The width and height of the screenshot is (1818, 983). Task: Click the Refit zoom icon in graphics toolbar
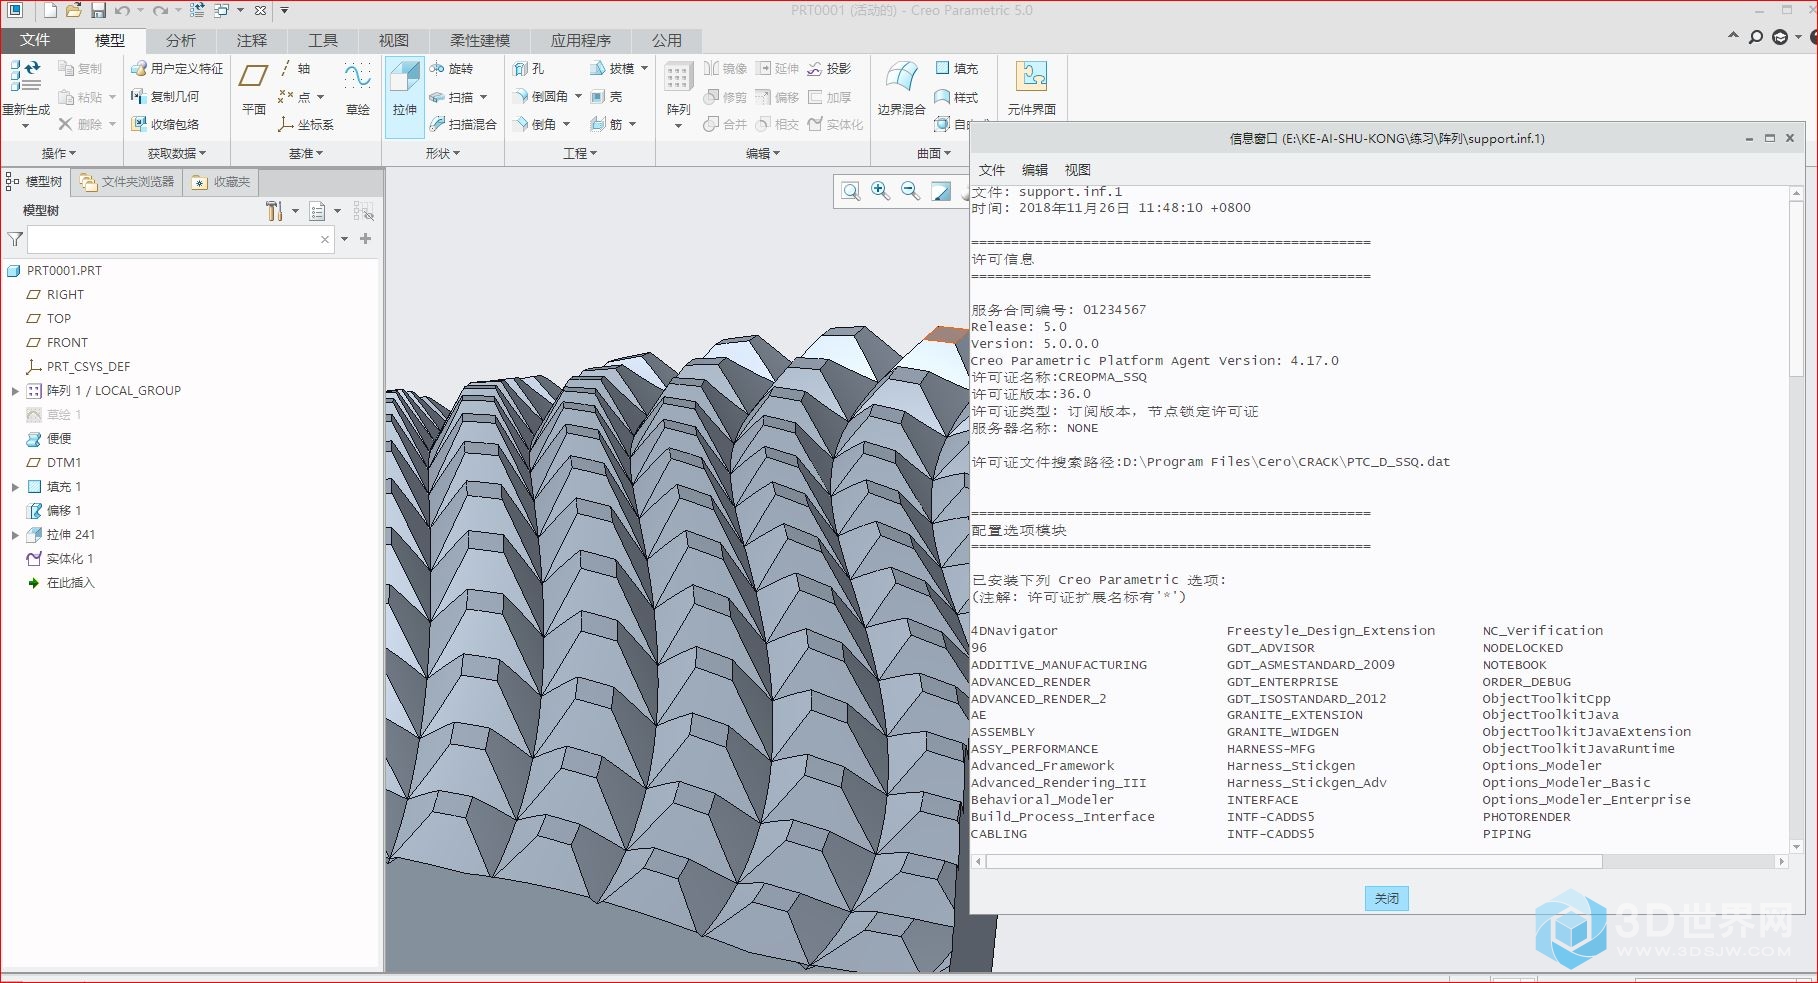pos(850,191)
